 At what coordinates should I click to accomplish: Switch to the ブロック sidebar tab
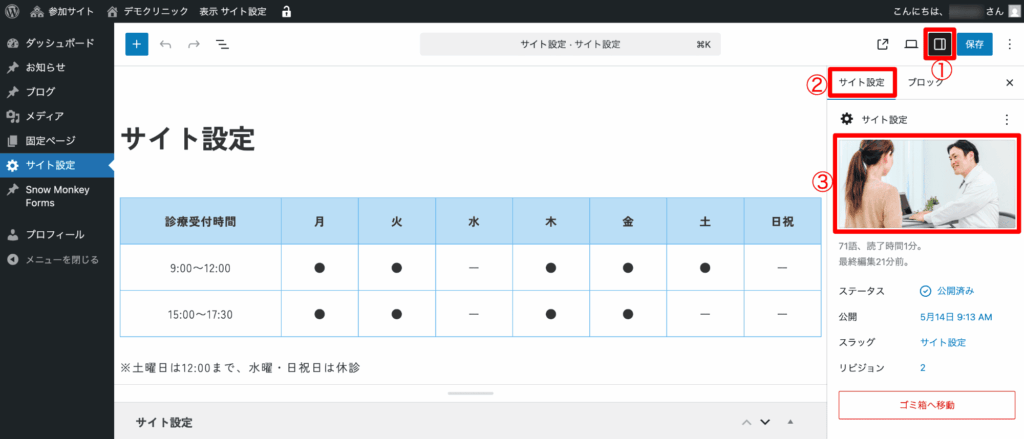[925, 83]
